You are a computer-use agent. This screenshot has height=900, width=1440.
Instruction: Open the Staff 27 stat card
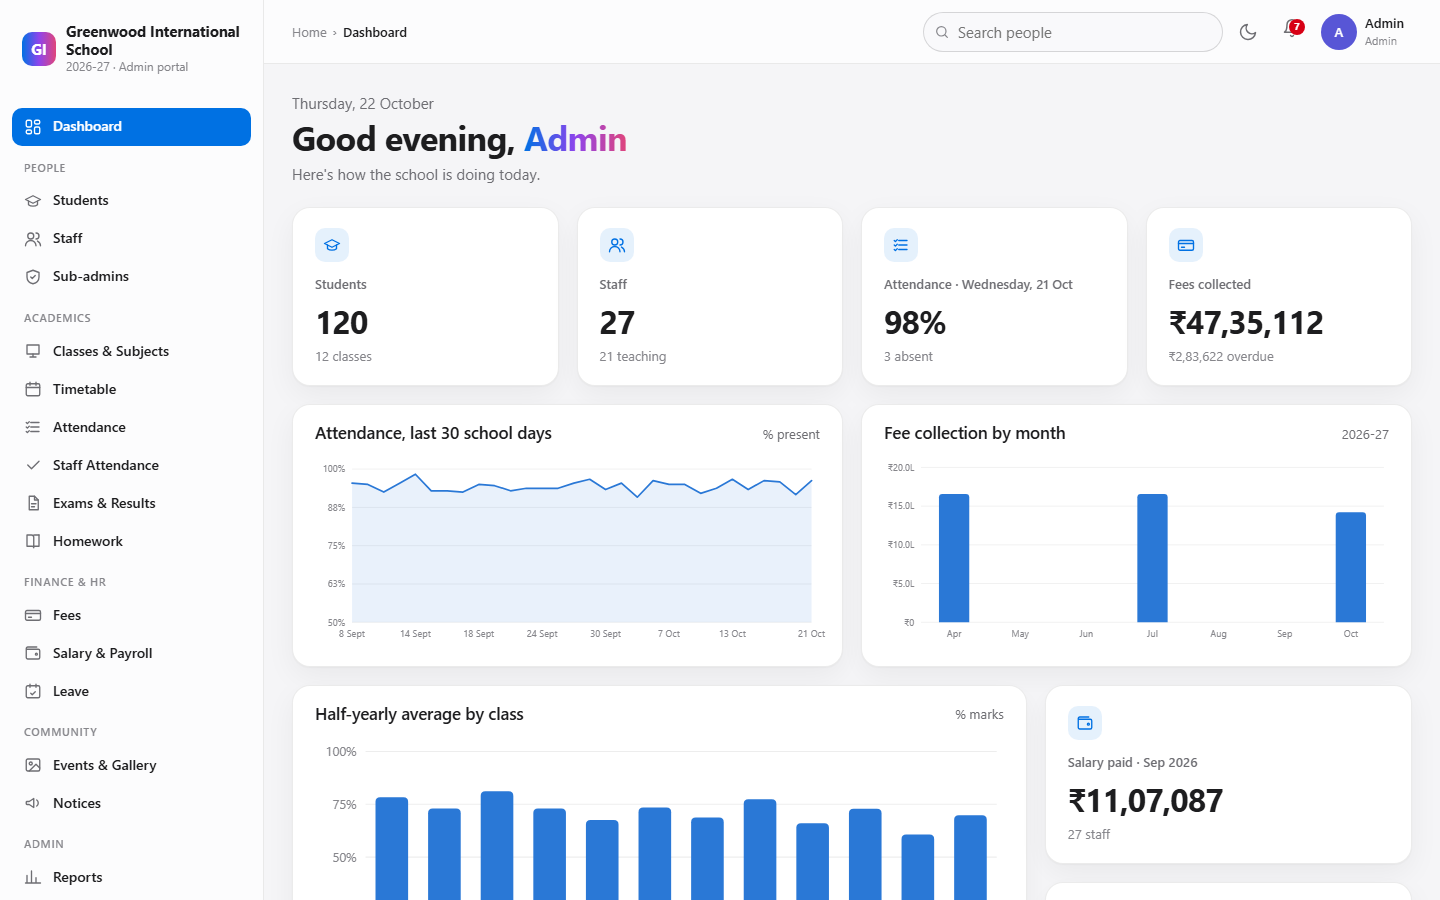pyautogui.click(x=710, y=297)
